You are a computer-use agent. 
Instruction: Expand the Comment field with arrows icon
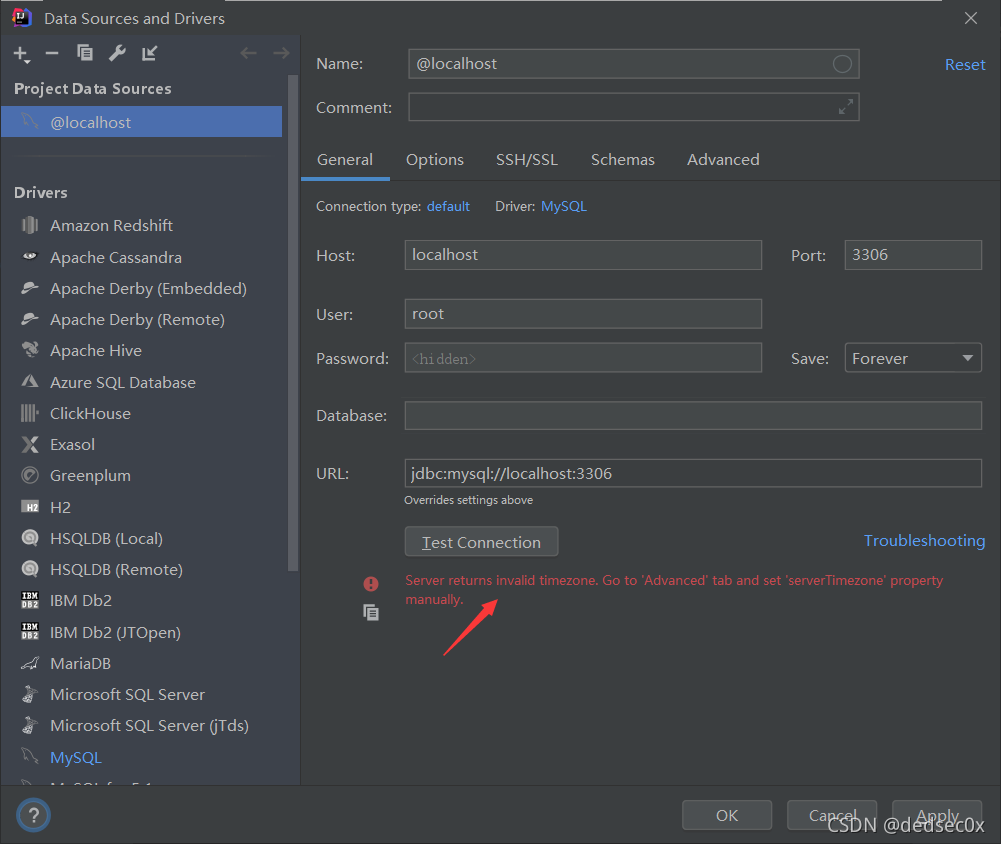(846, 107)
